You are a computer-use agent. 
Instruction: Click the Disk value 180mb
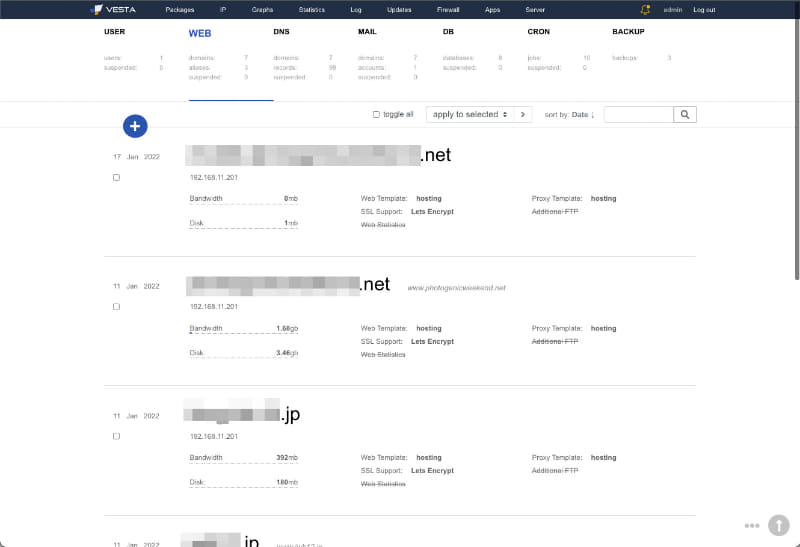[287, 482]
